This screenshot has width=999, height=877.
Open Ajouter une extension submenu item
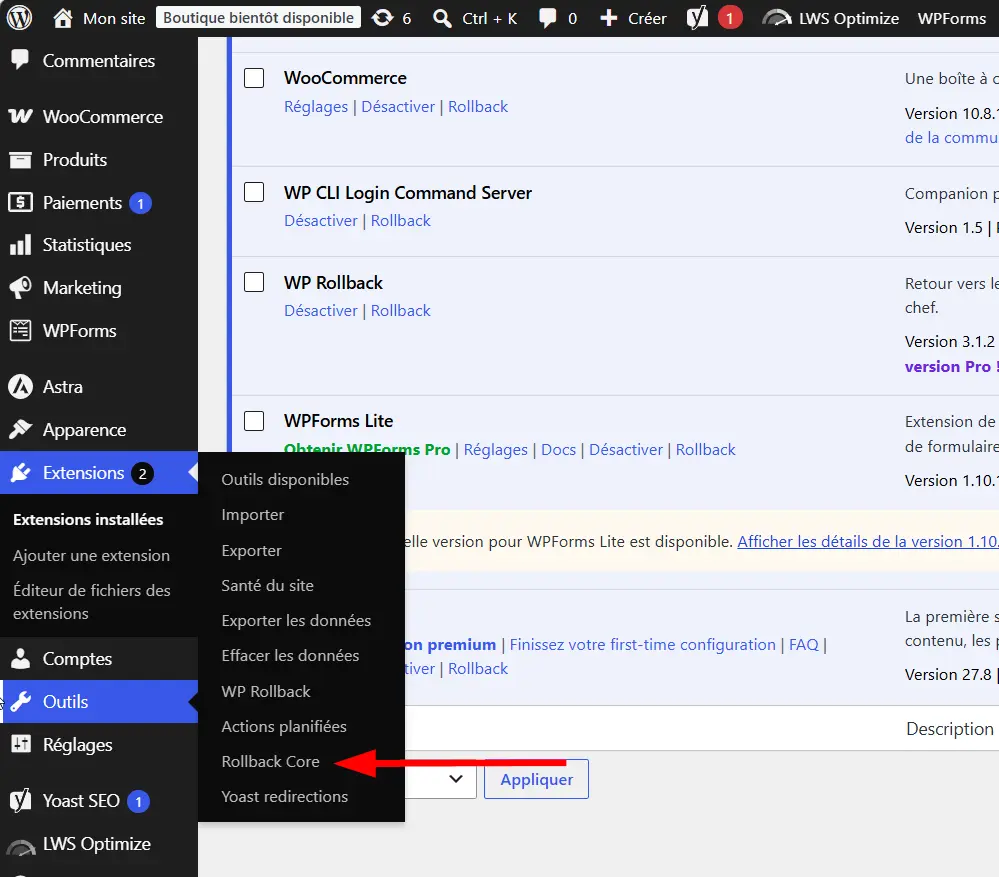point(91,555)
